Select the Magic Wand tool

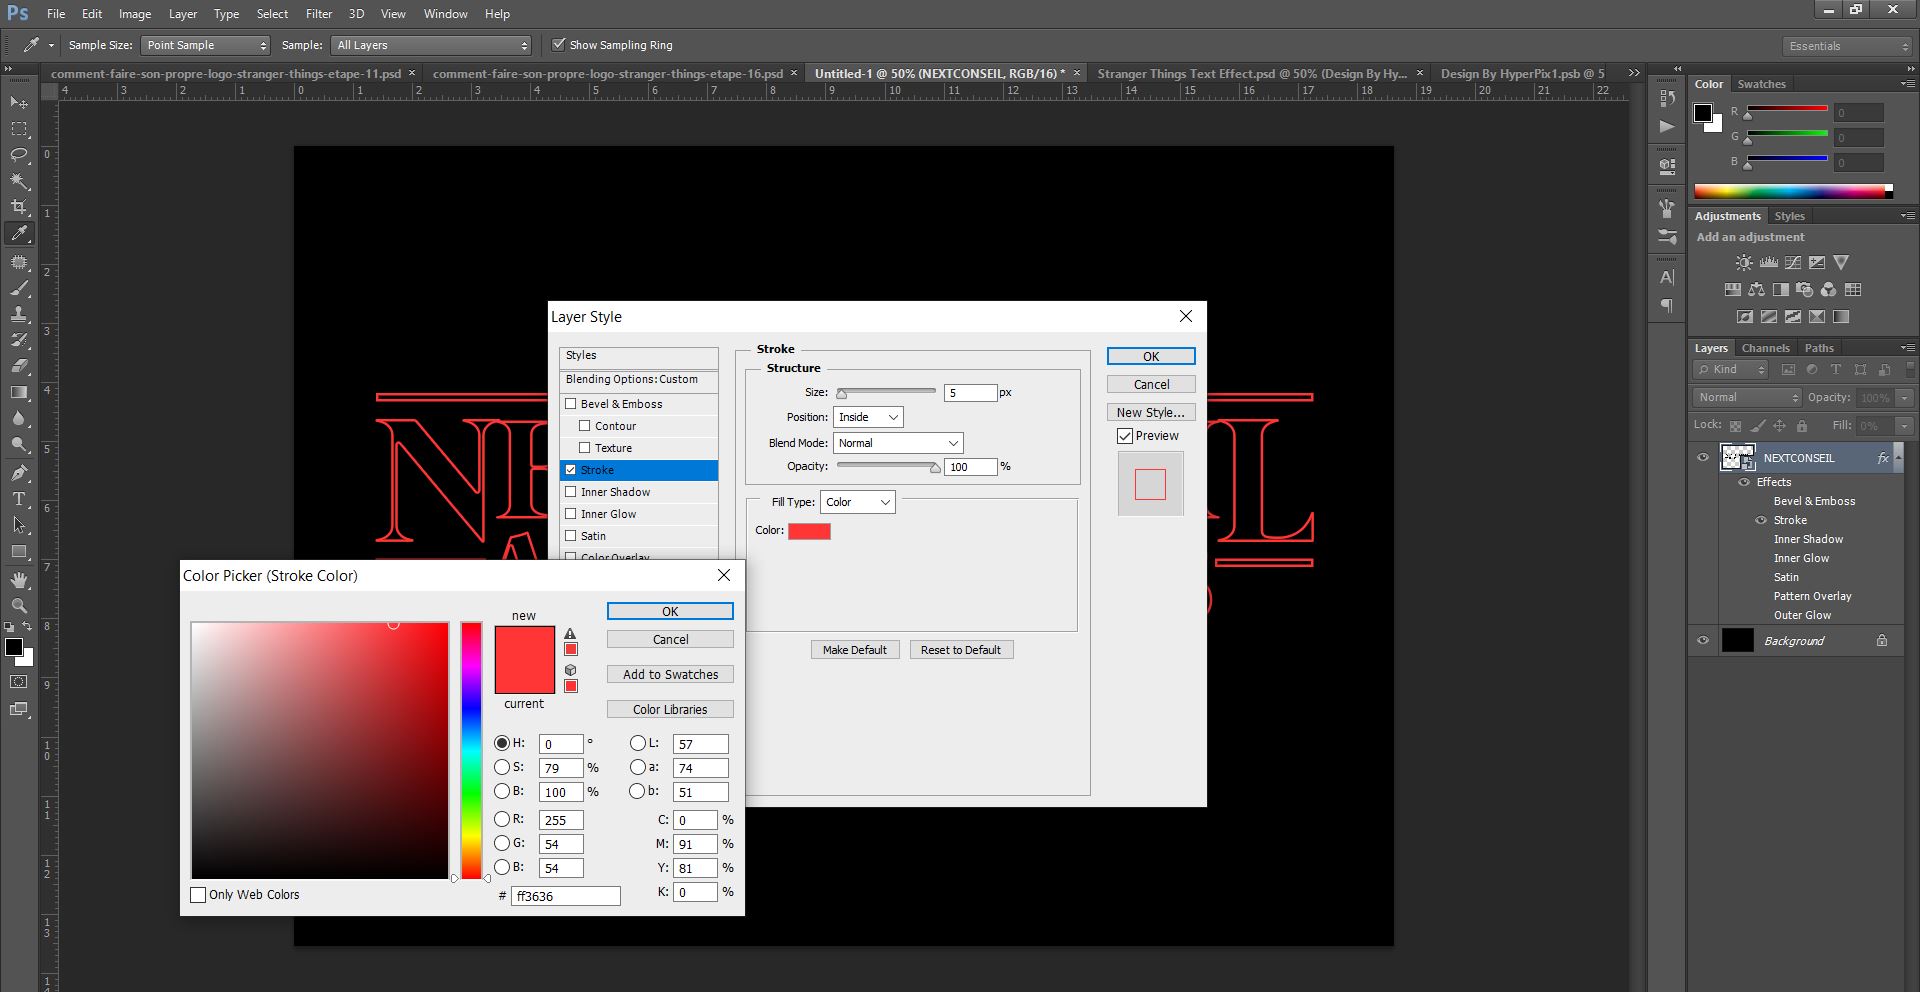19,181
